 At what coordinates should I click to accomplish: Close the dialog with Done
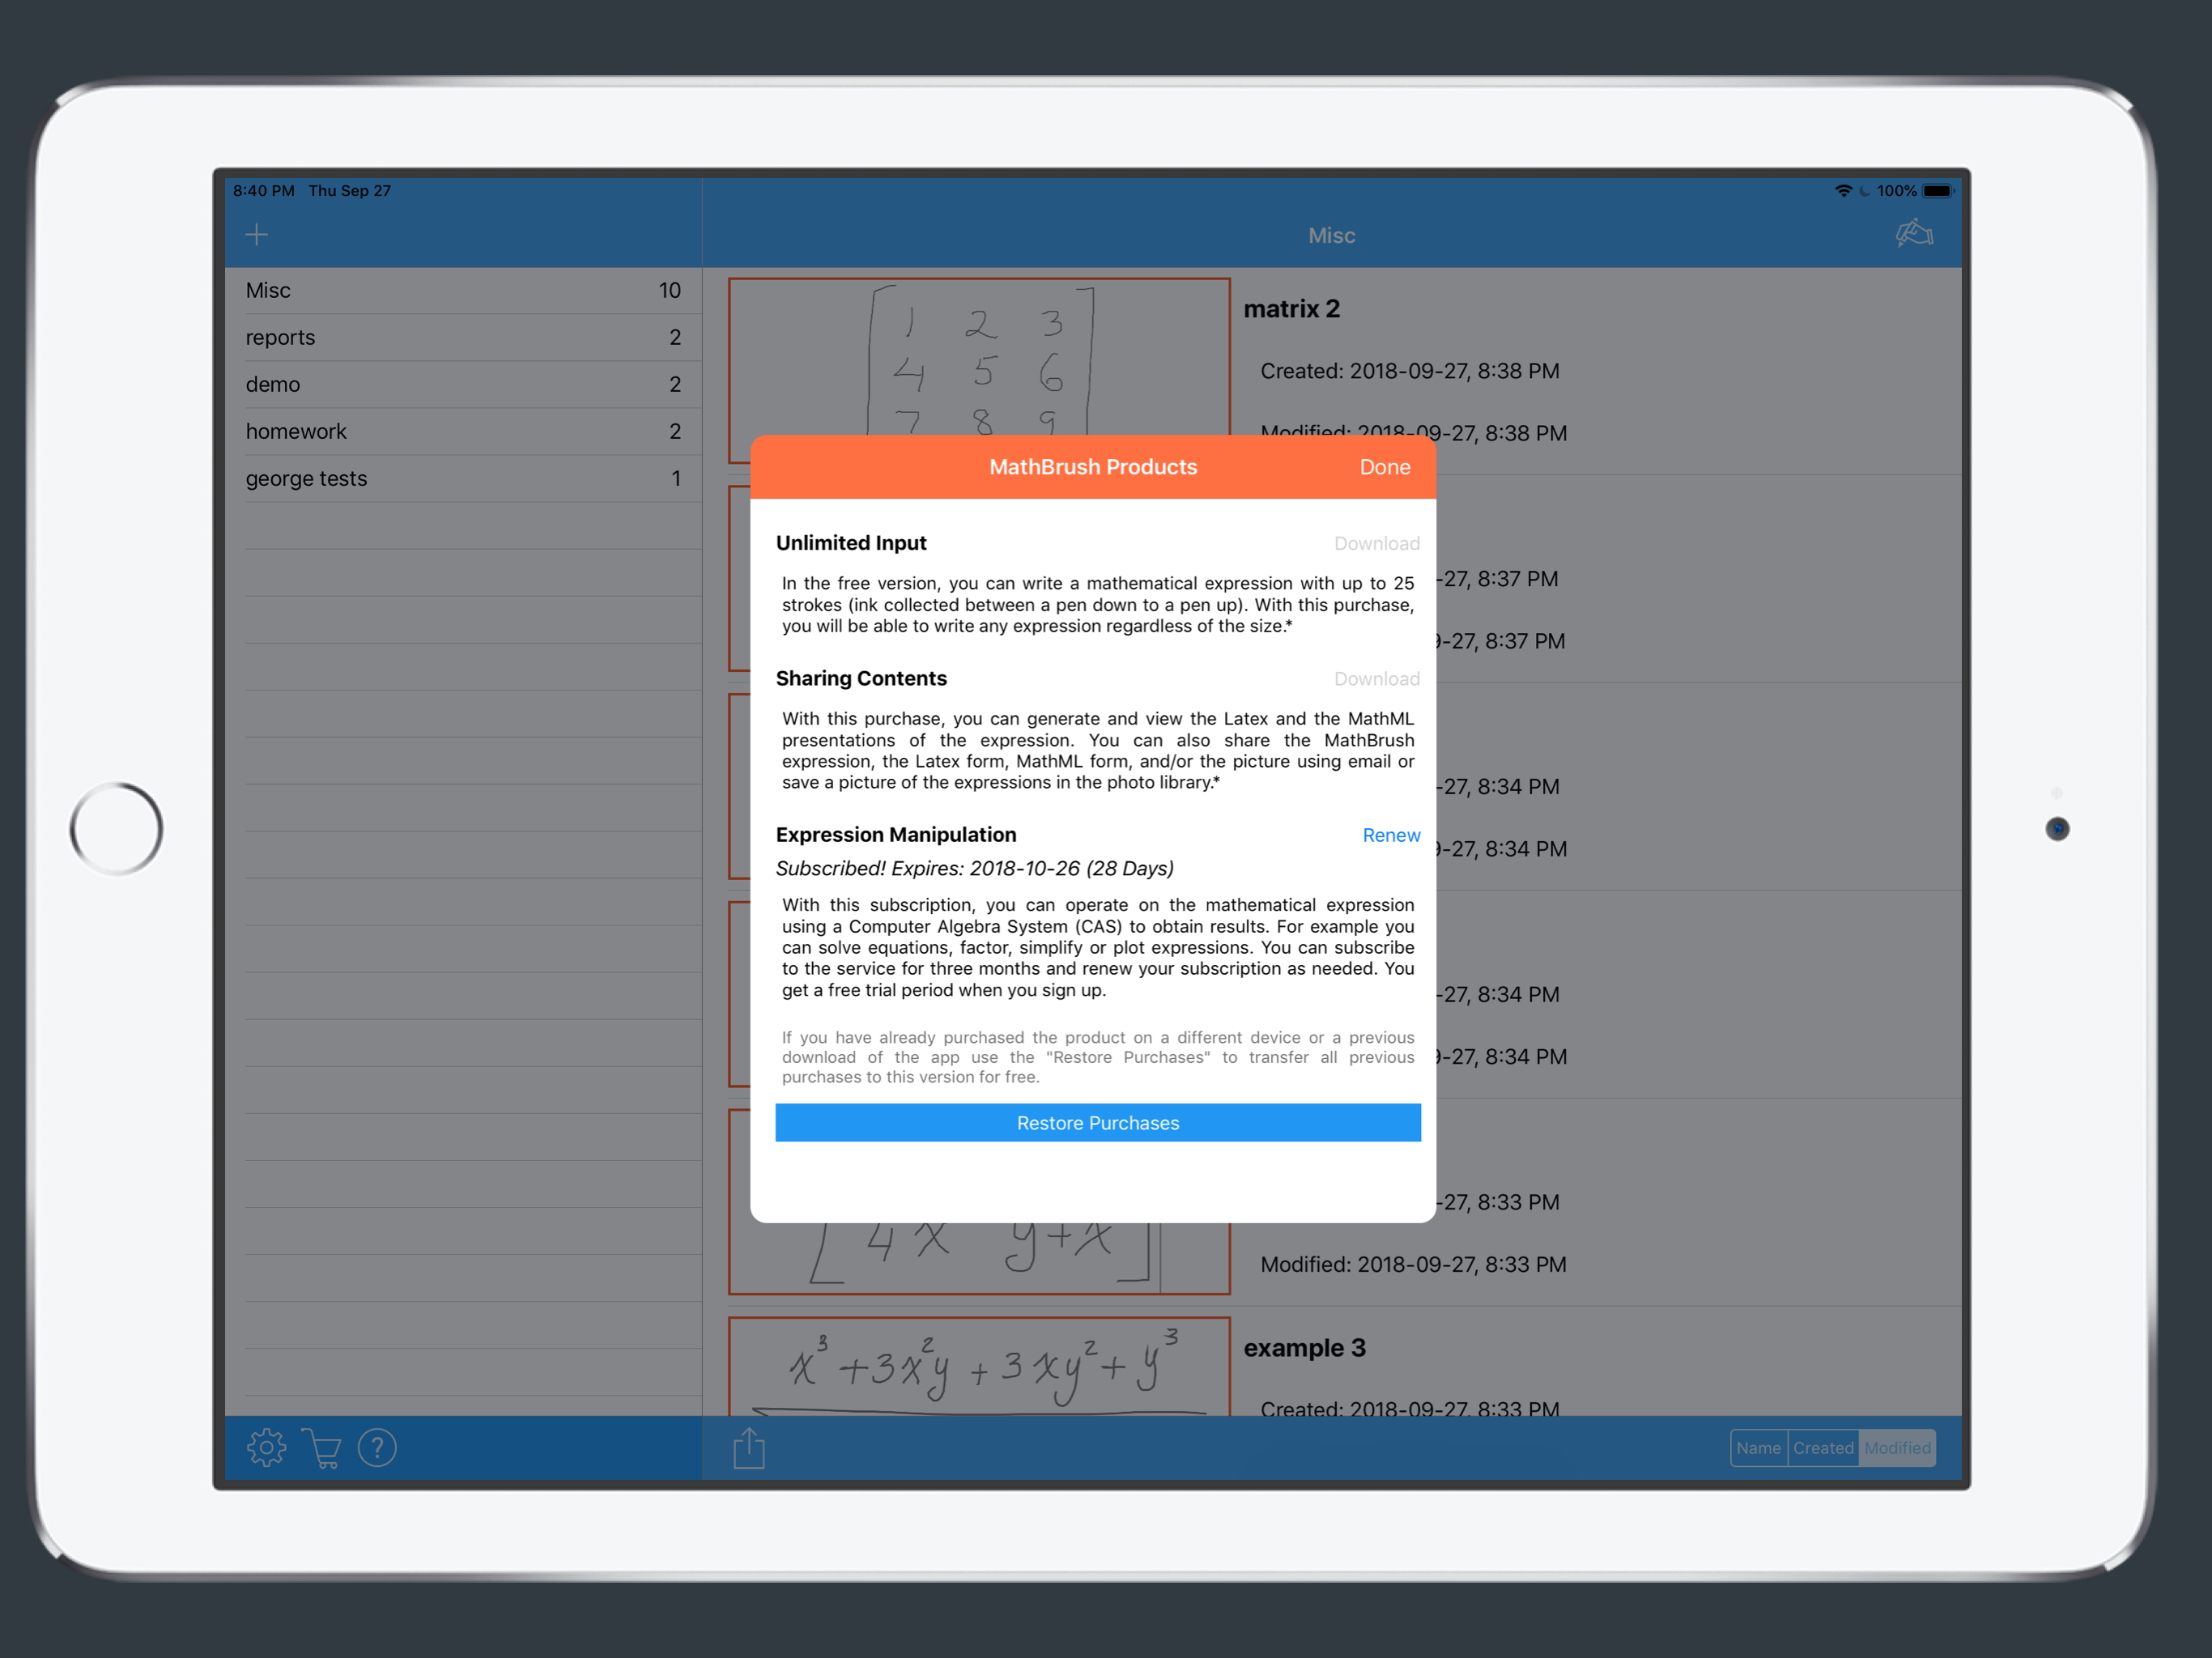click(1384, 467)
